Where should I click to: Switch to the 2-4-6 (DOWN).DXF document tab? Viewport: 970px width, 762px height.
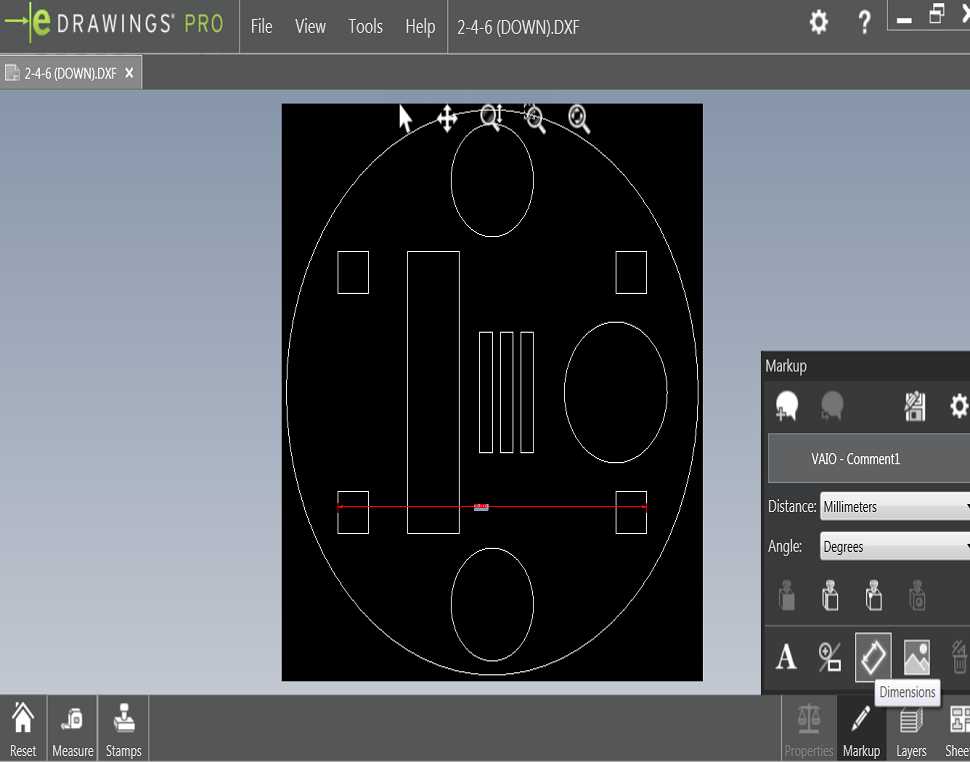pos(70,74)
